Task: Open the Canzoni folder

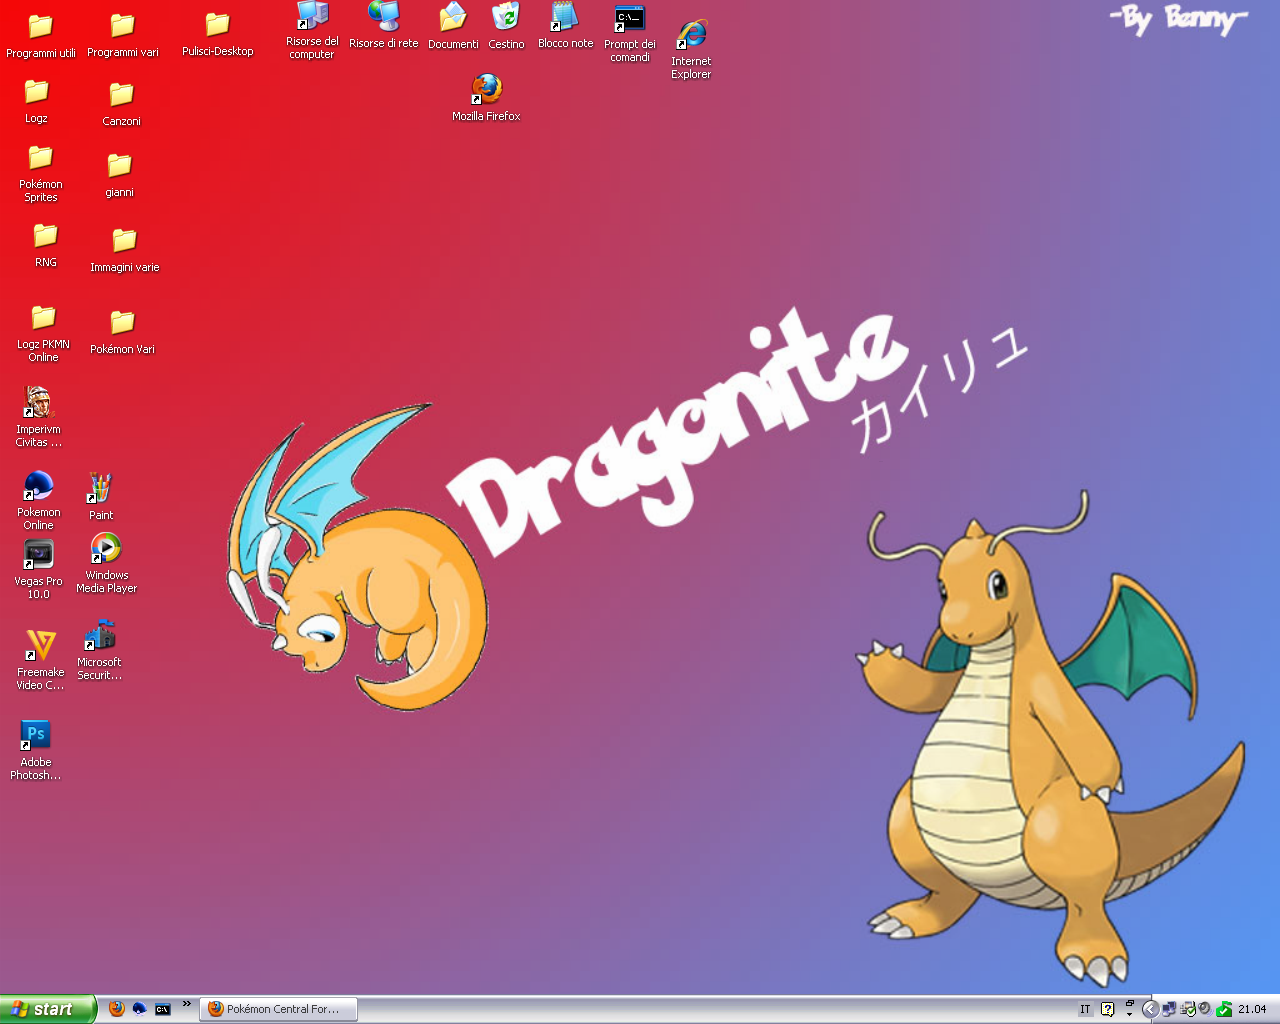Action: pyautogui.click(x=121, y=104)
